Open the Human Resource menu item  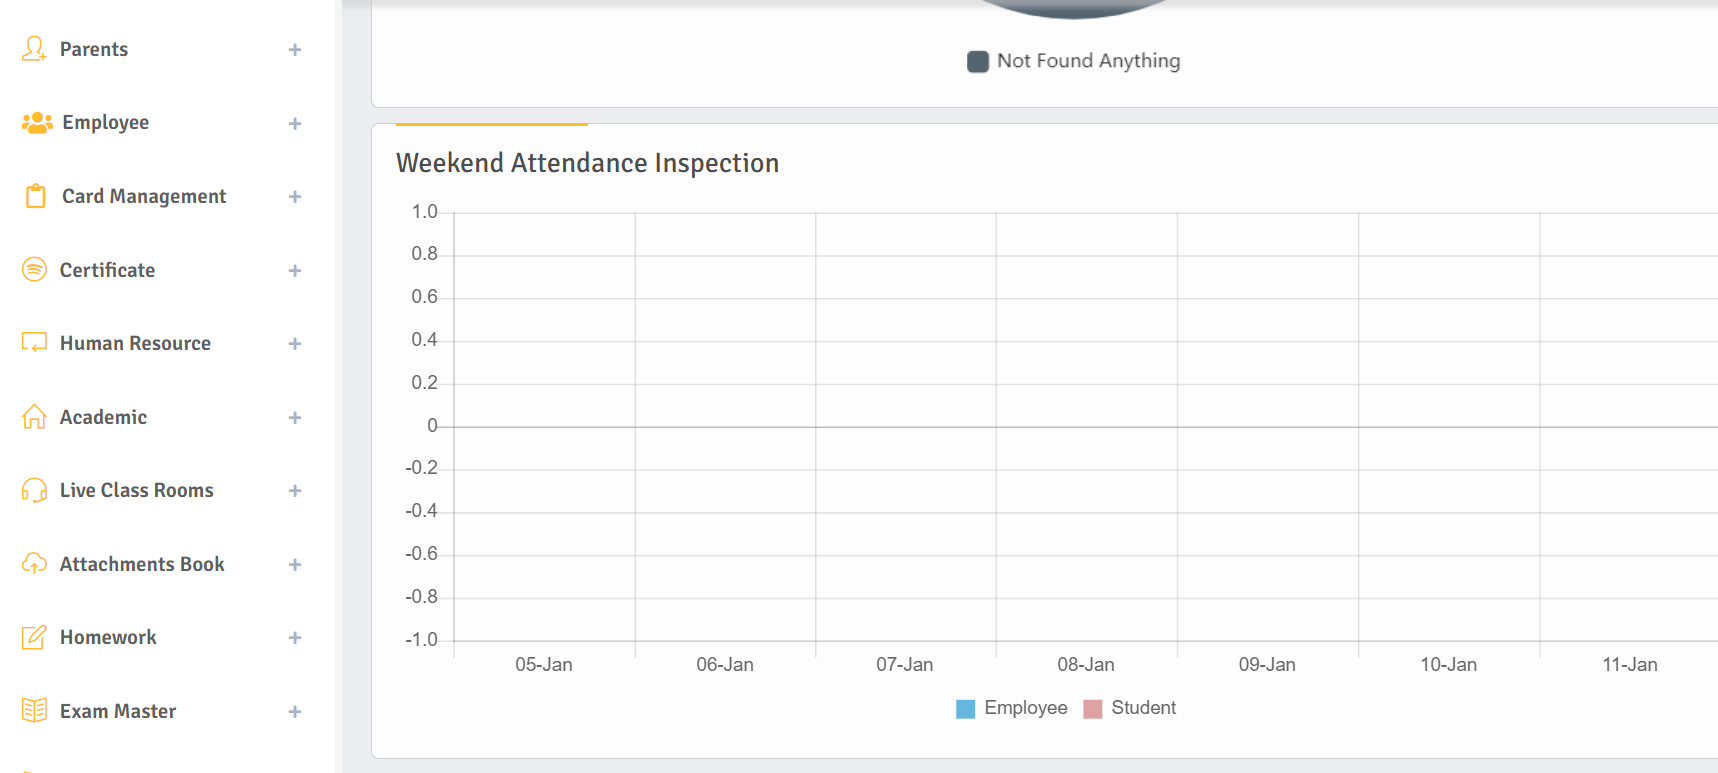[x=135, y=343]
